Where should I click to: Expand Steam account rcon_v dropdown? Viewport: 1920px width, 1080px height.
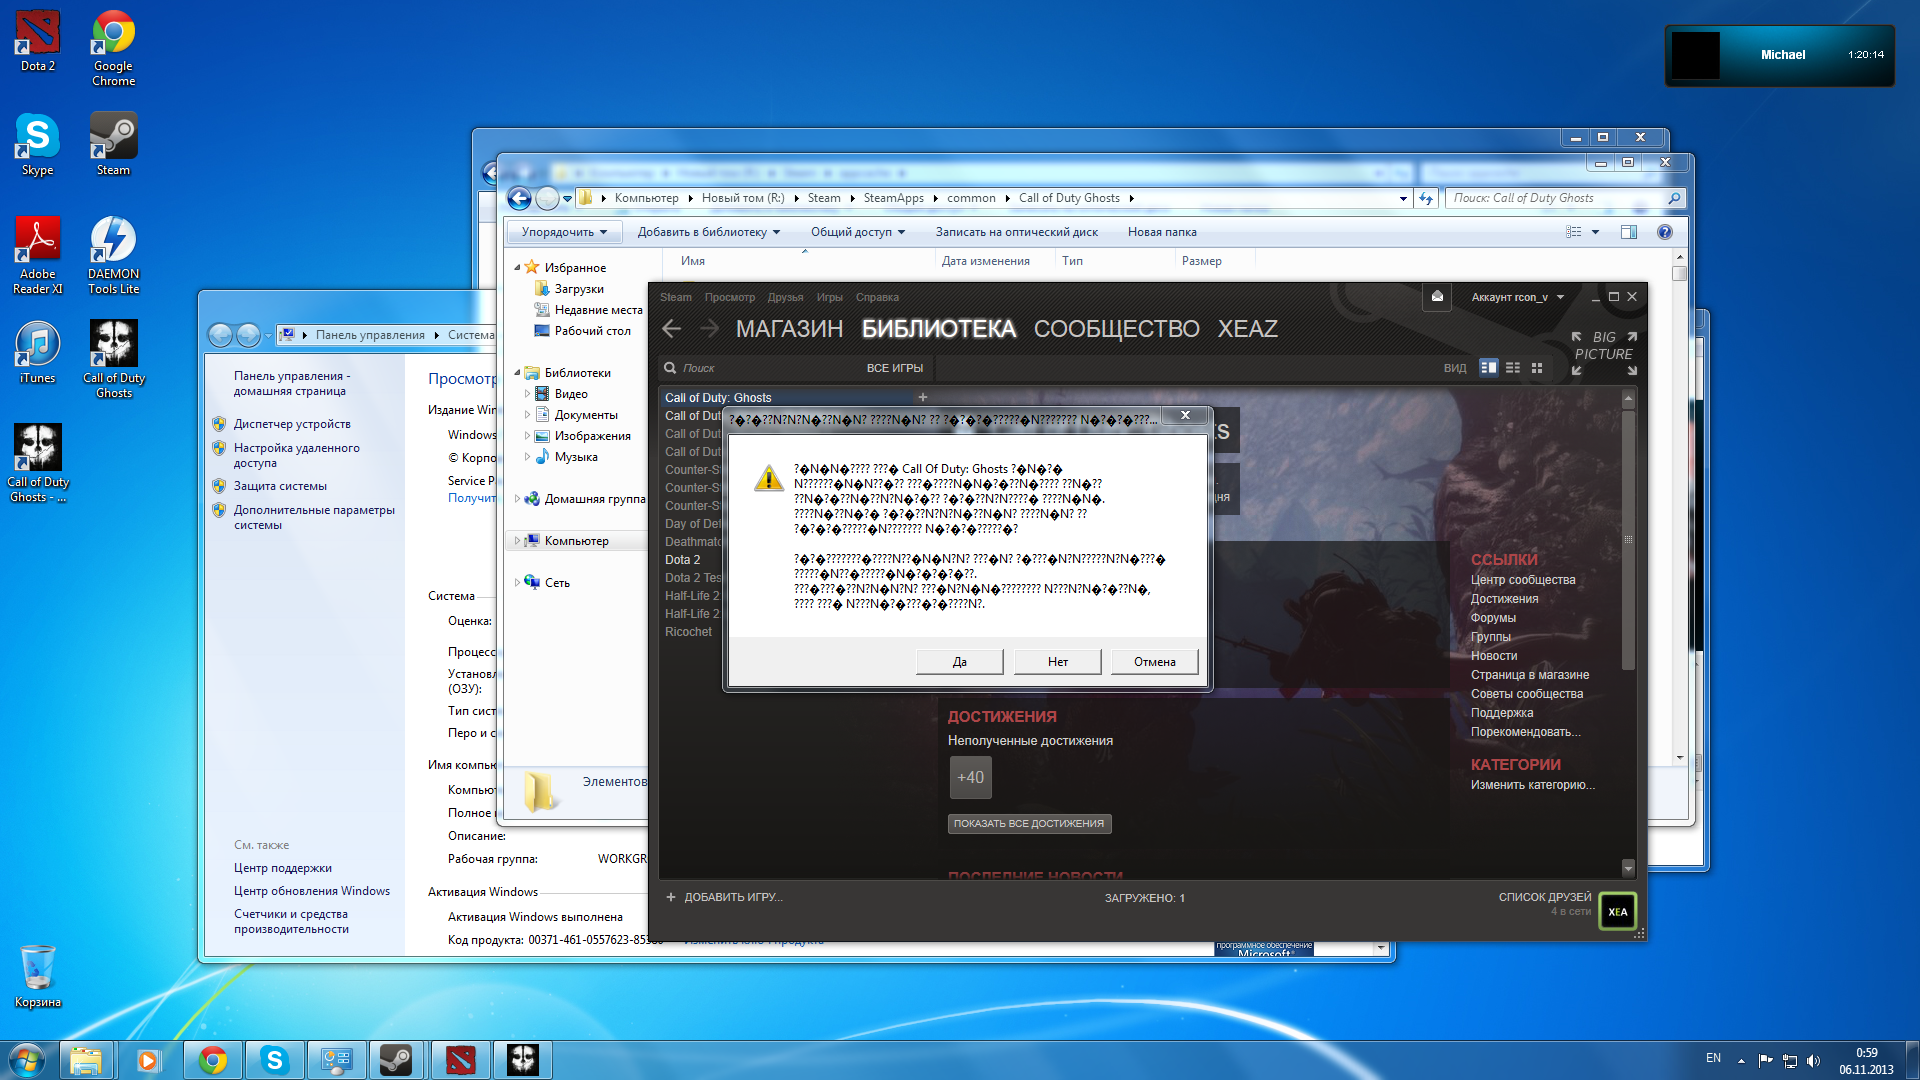(1517, 297)
